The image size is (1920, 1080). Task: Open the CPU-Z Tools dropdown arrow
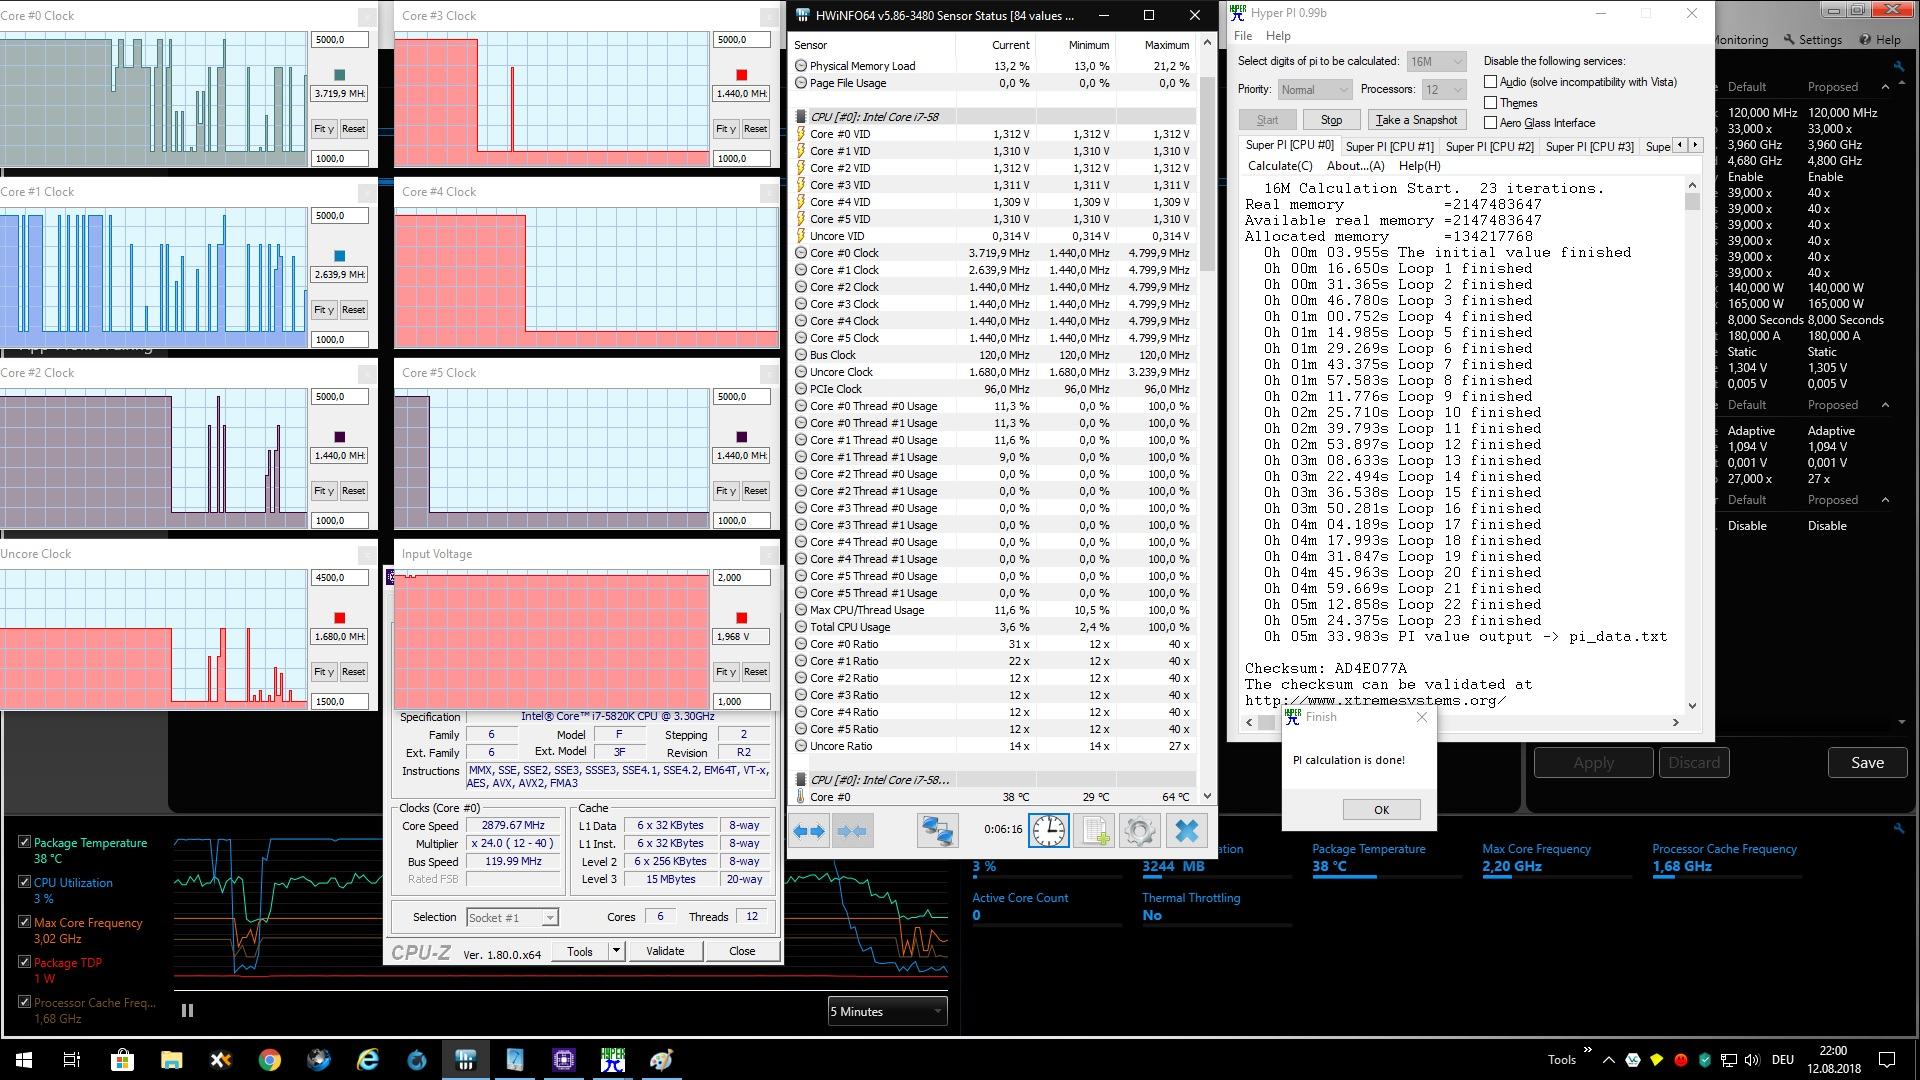pos(617,951)
